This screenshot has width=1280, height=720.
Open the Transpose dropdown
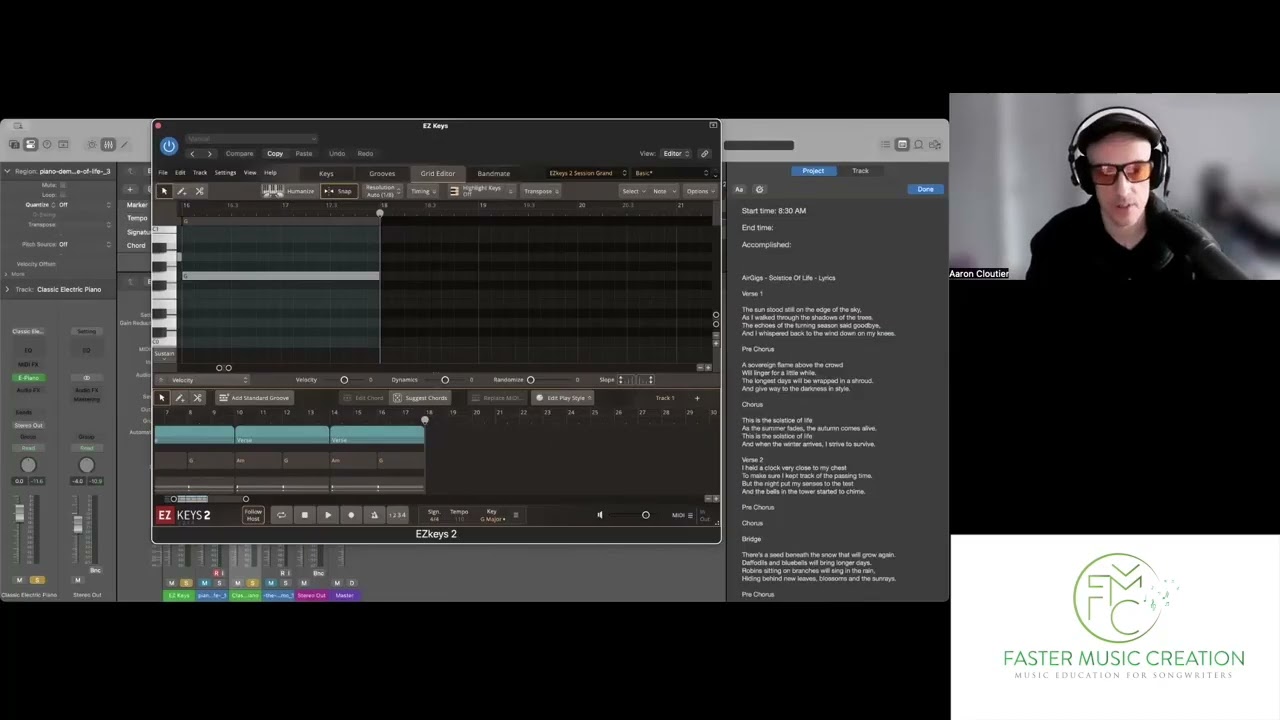tap(540, 191)
